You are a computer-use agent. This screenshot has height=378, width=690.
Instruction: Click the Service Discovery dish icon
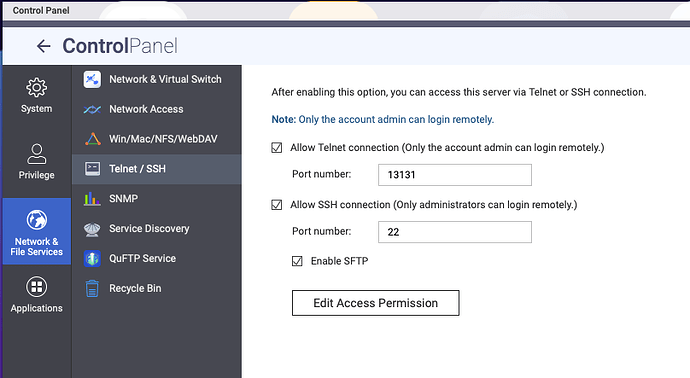click(92, 229)
